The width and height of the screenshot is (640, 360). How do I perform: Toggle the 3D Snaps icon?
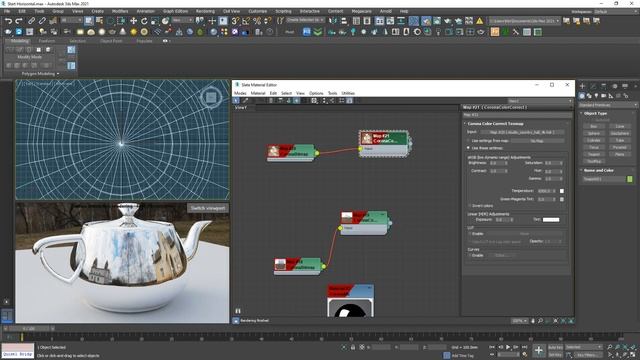tap(236, 20)
